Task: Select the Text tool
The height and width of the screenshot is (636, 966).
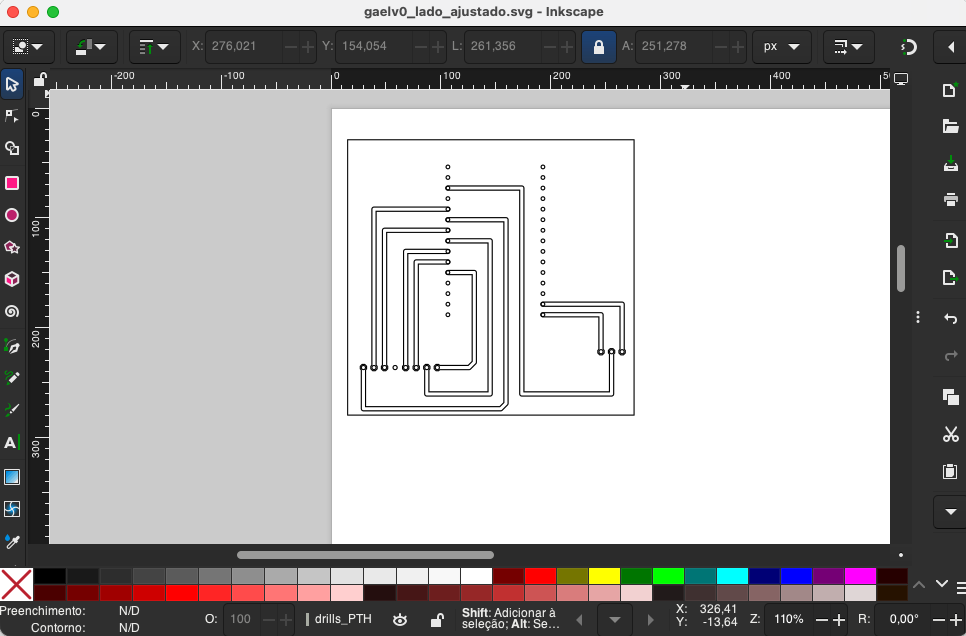Action: [x=12, y=442]
